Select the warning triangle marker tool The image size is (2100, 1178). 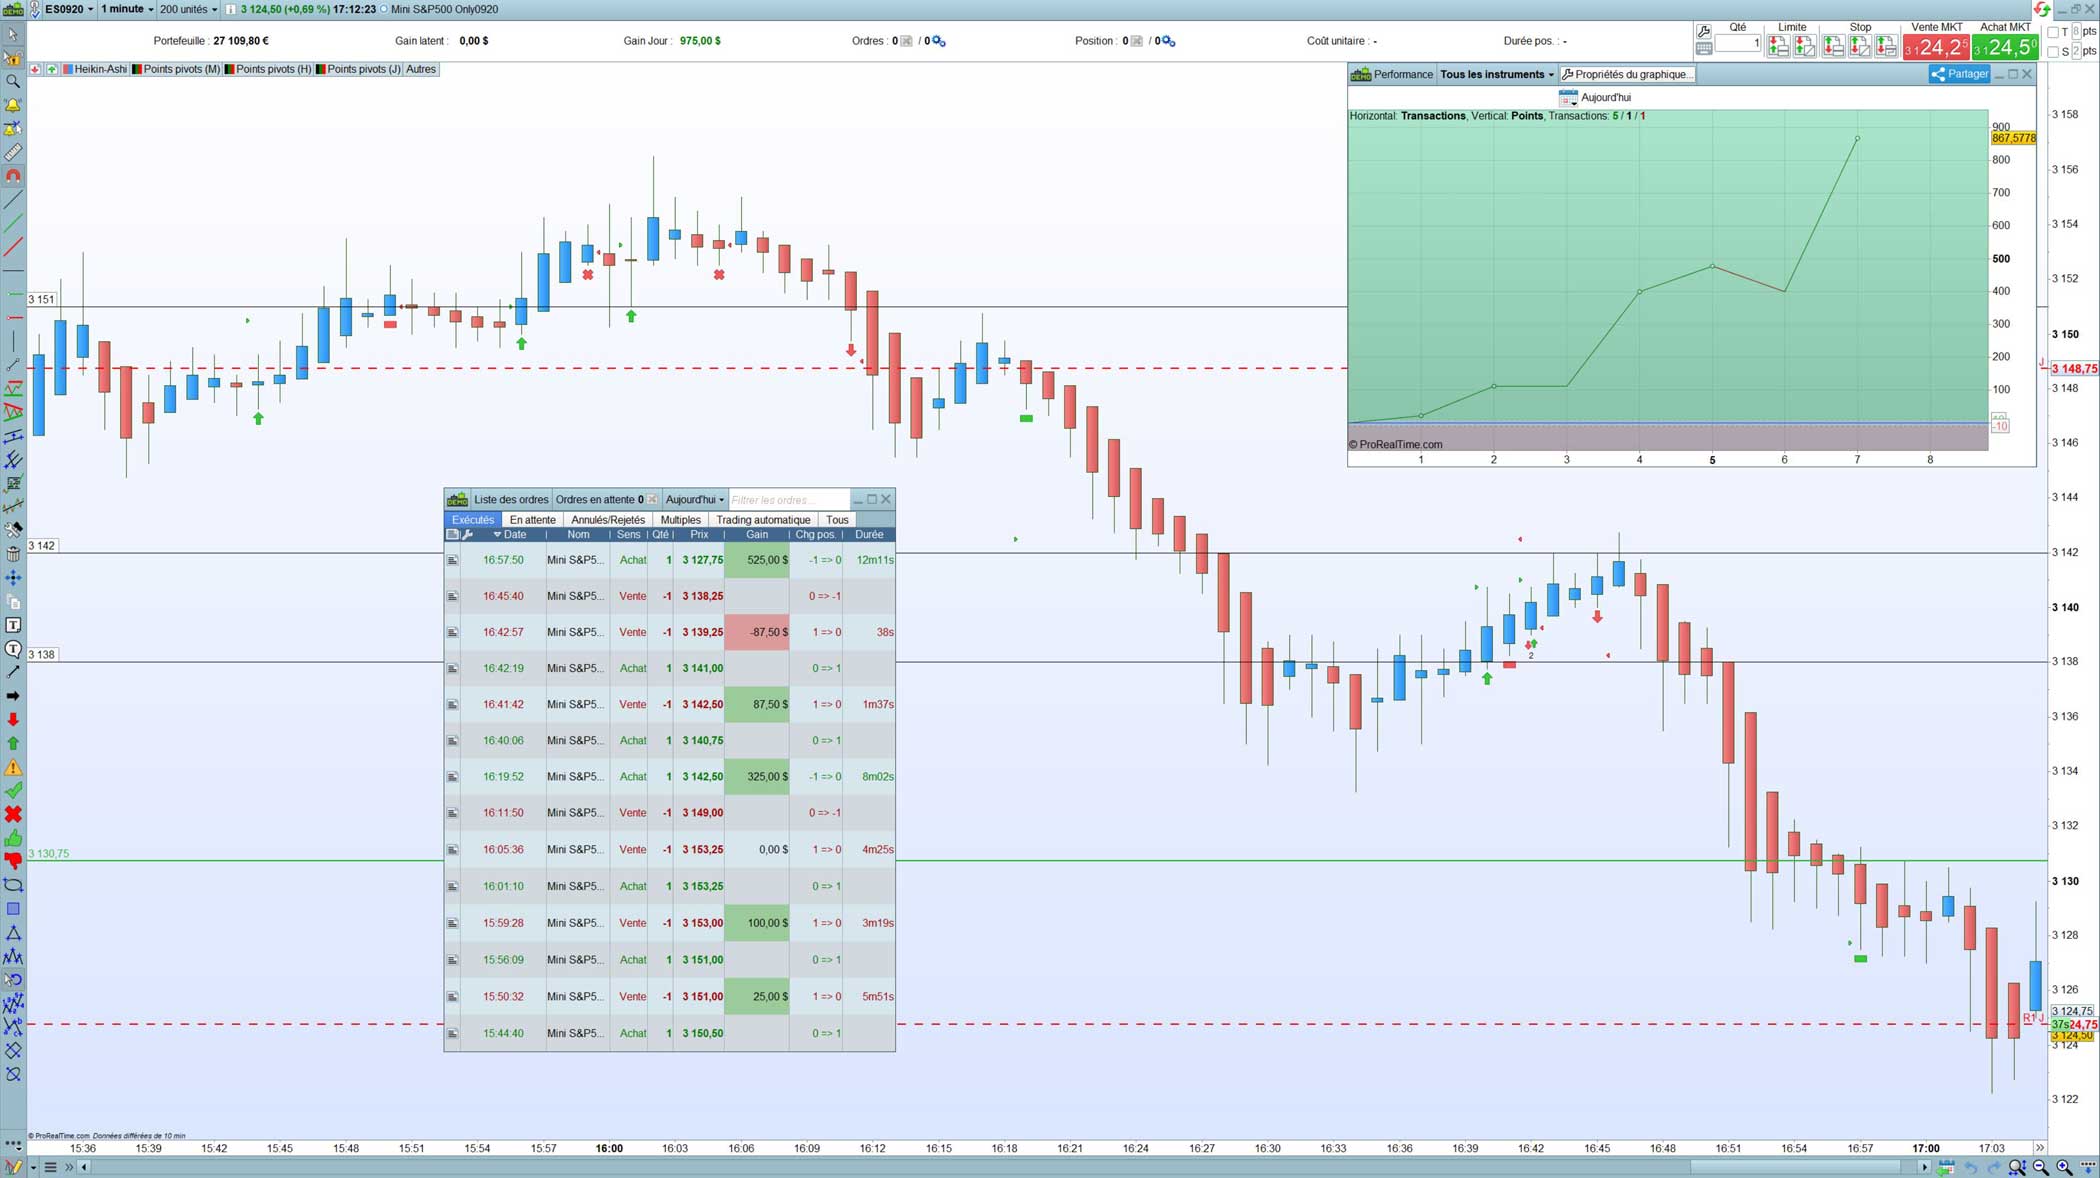pyautogui.click(x=13, y=767)
